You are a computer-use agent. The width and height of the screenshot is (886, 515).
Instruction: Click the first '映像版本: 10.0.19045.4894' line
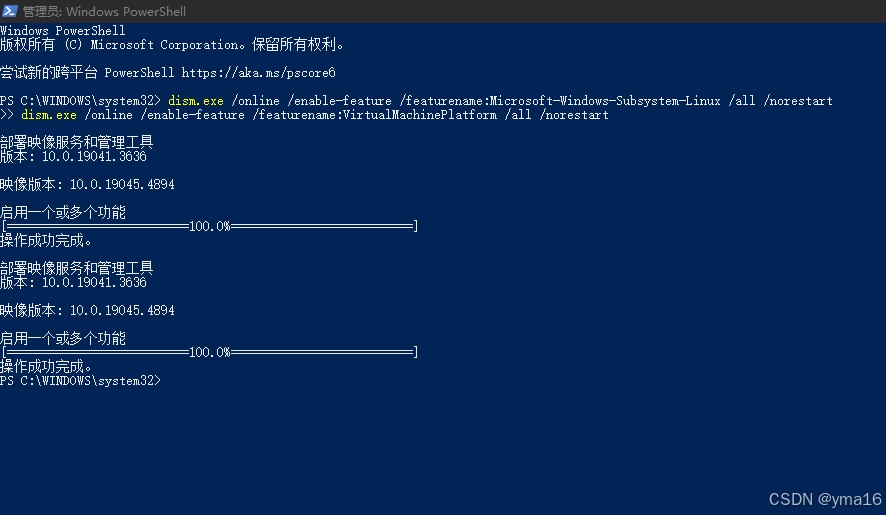coord(87,185)
